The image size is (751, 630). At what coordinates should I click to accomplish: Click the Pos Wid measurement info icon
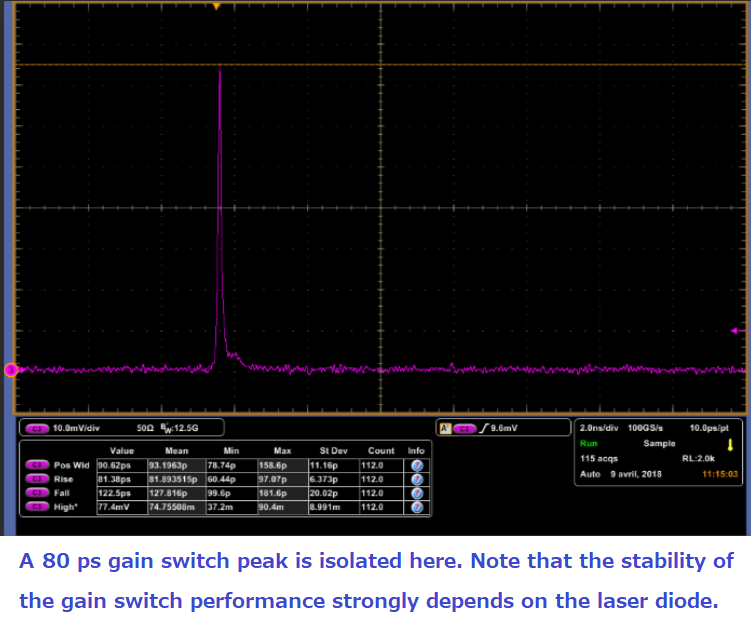point(416,465)
